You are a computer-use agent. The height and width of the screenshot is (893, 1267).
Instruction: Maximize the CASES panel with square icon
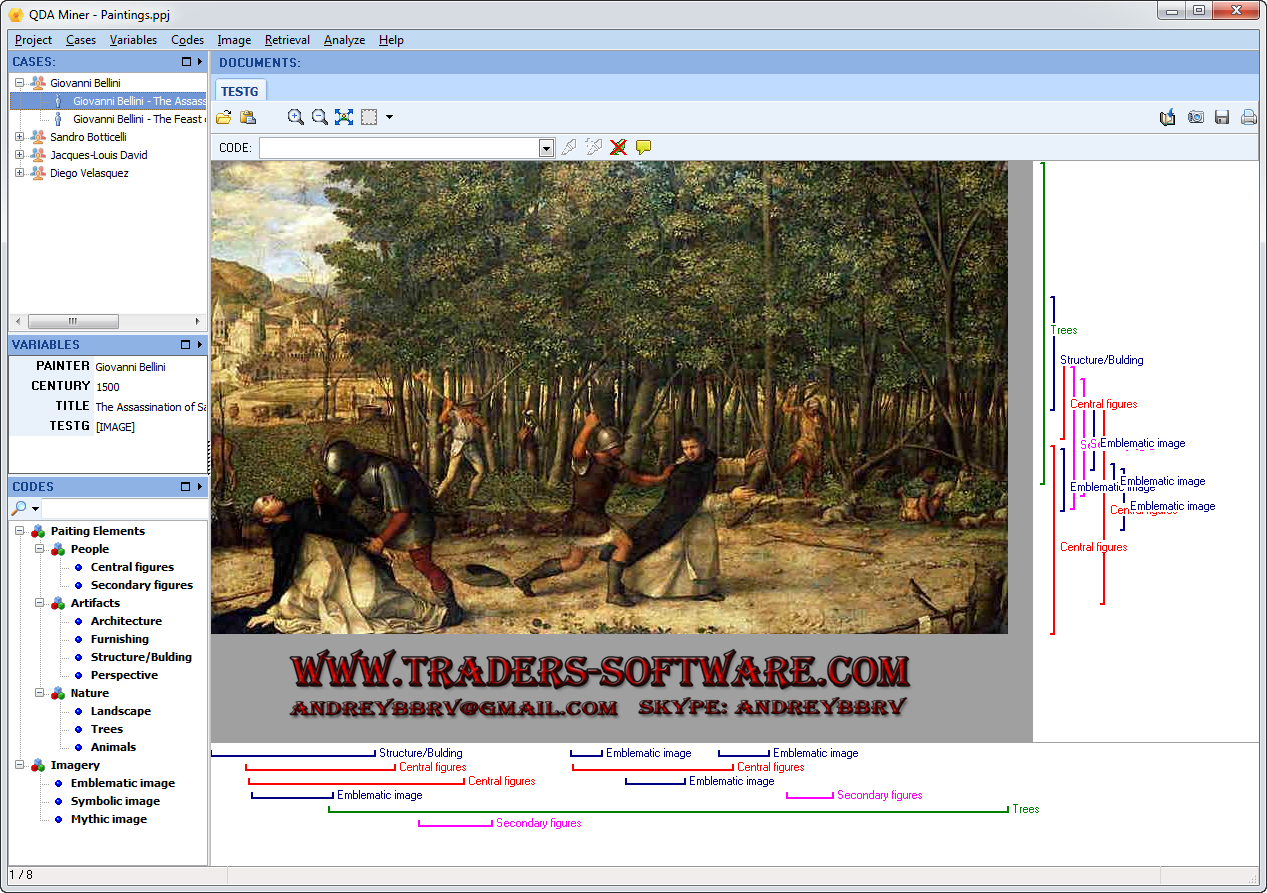click(186, 62)
